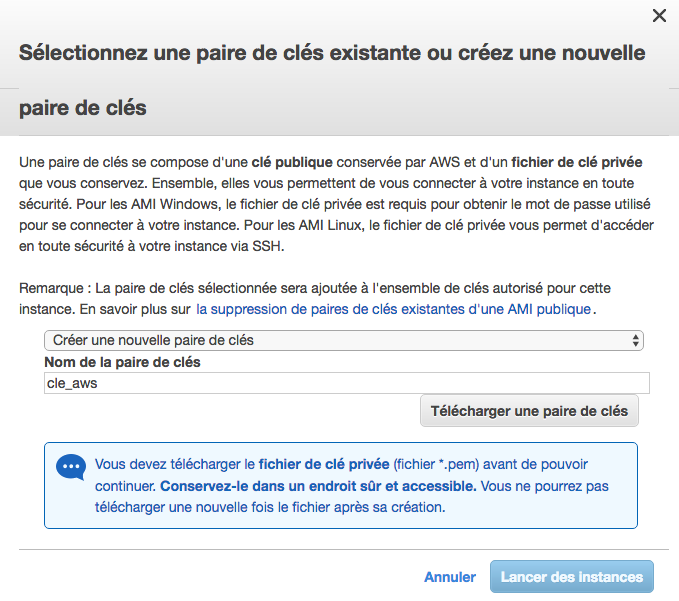Close the key pair dialog

(659, 15)
